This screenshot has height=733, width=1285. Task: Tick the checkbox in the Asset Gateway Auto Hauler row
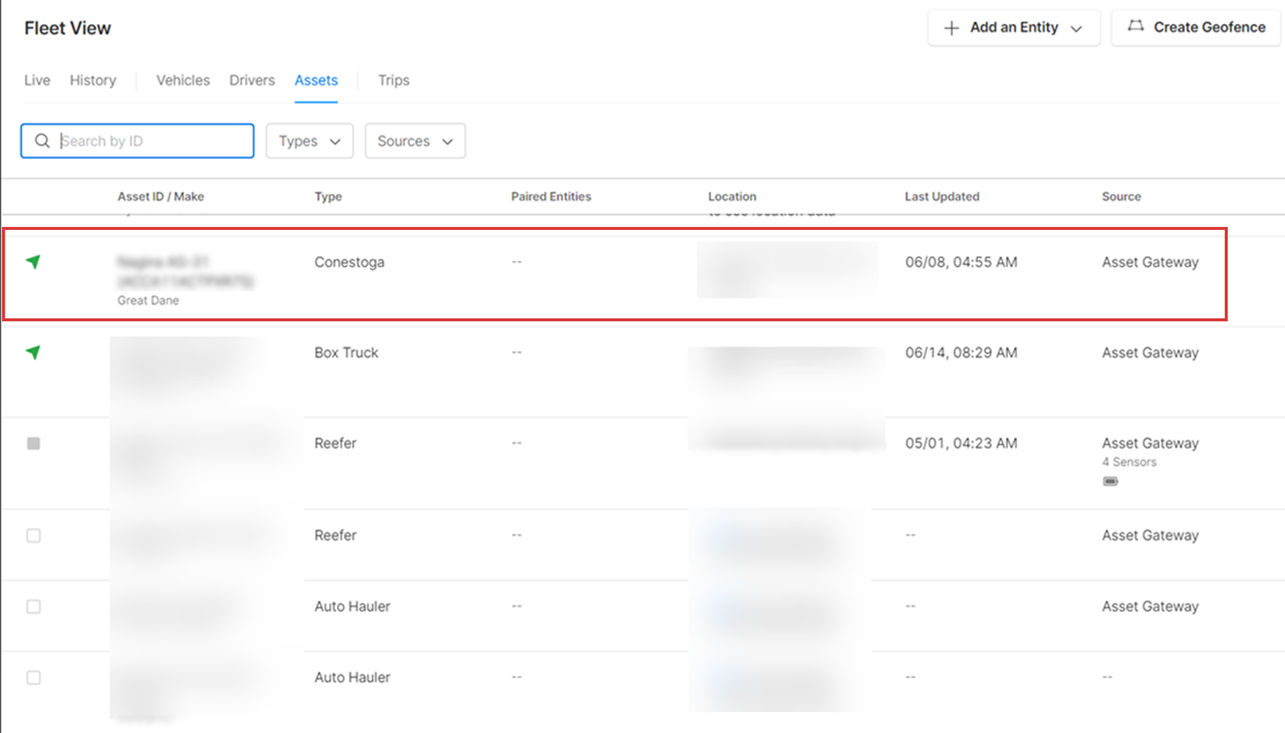coord(33,606)
